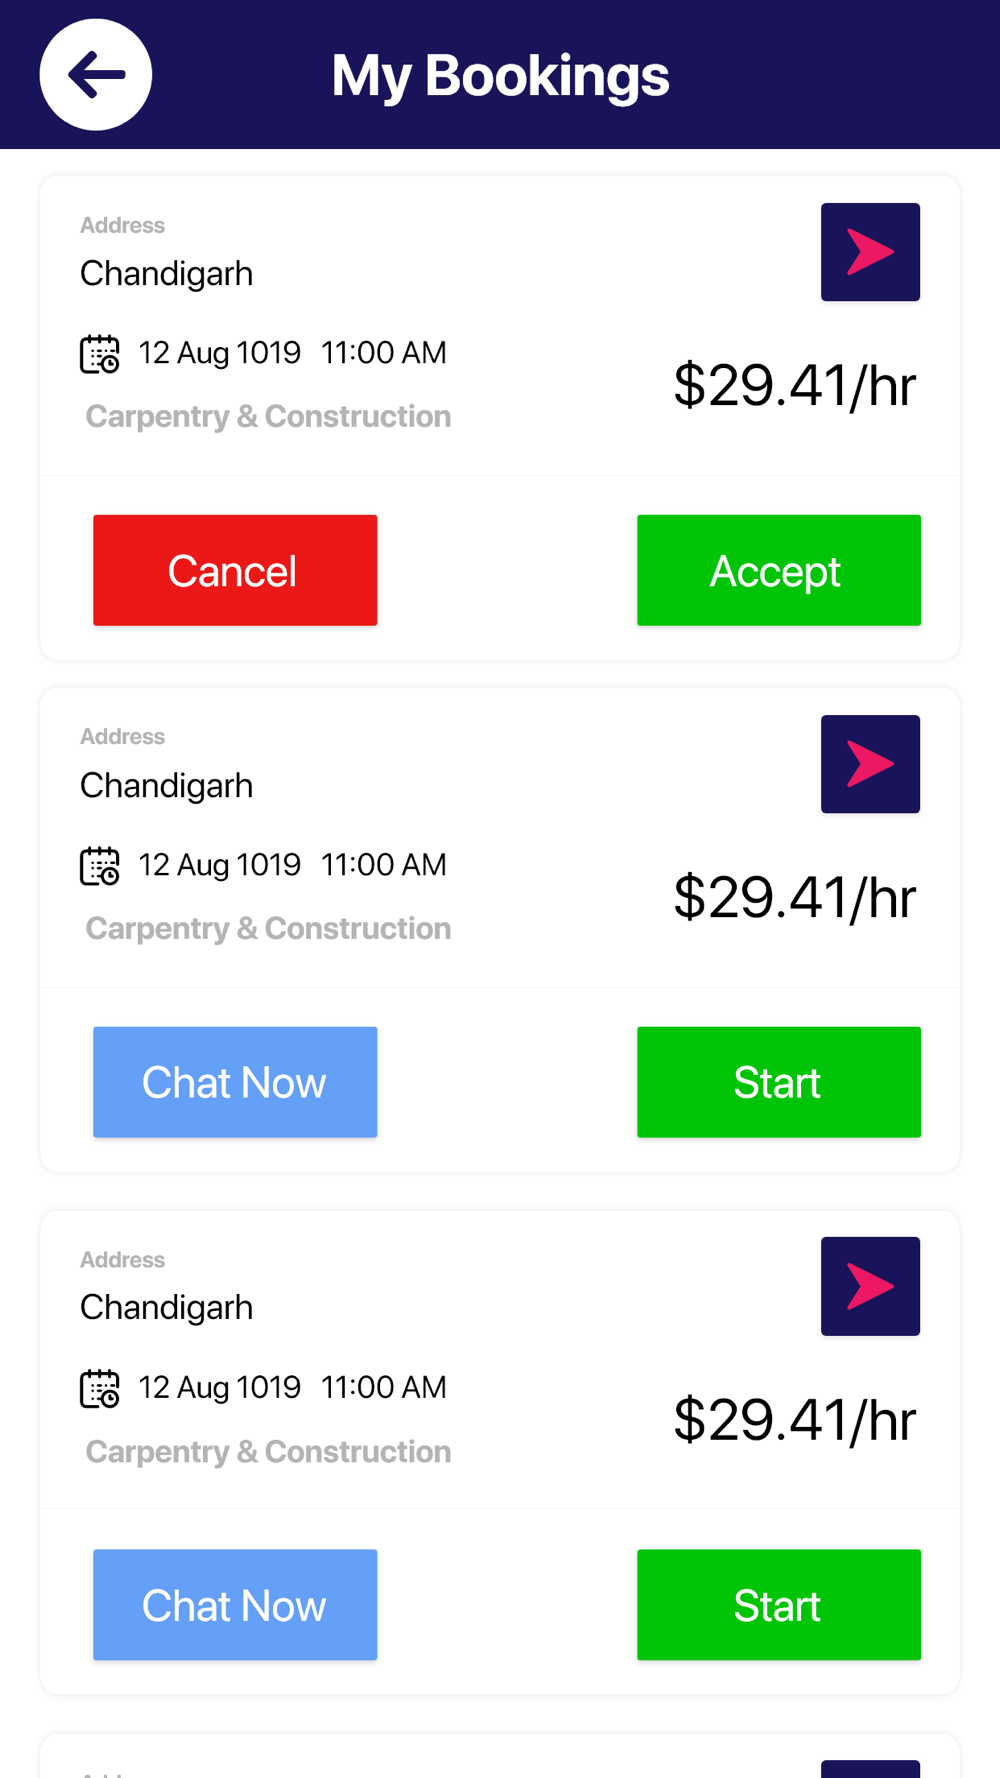The image size is (1000, 1778).
Task: Select the first booking's Chandigarh address
Action: pyautogui.click(x=167, y=274)
